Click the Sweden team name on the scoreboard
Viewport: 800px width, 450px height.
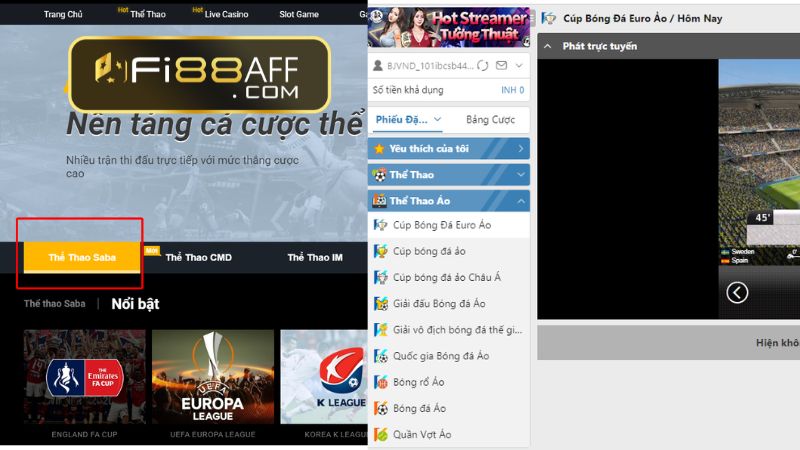click(x=743, y=252)
